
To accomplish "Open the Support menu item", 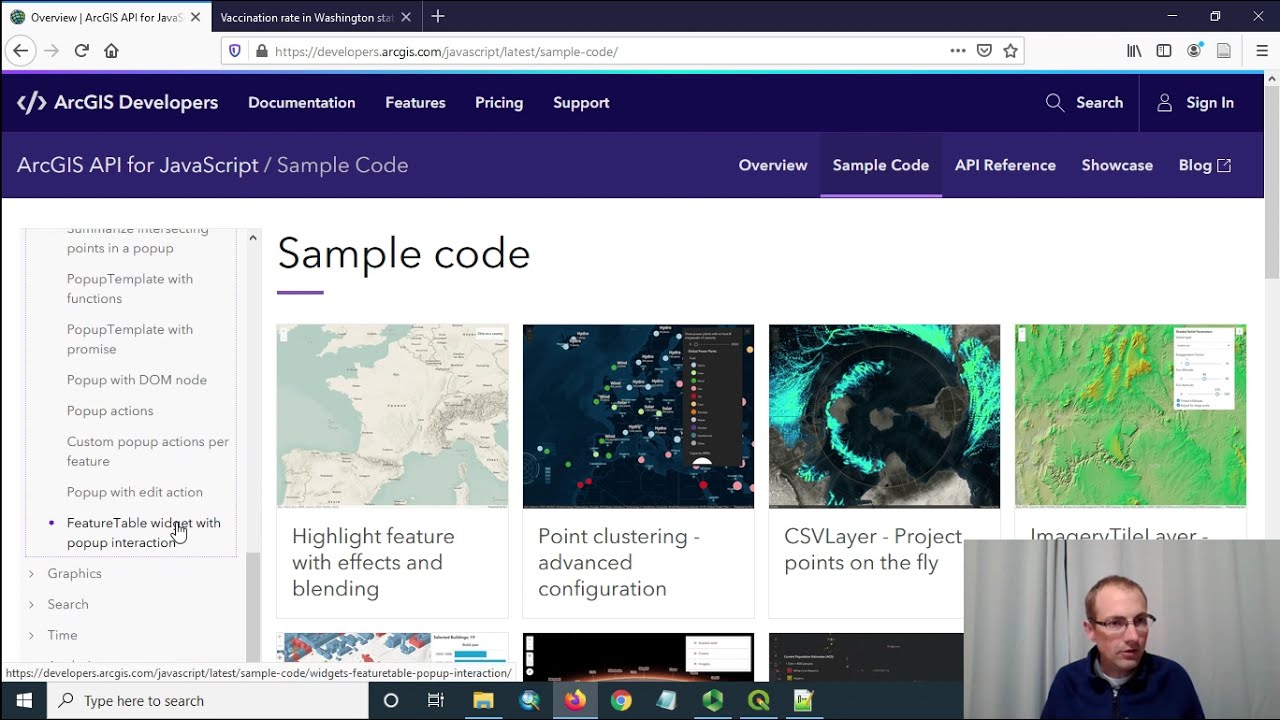I will click(x=581, y=103).
